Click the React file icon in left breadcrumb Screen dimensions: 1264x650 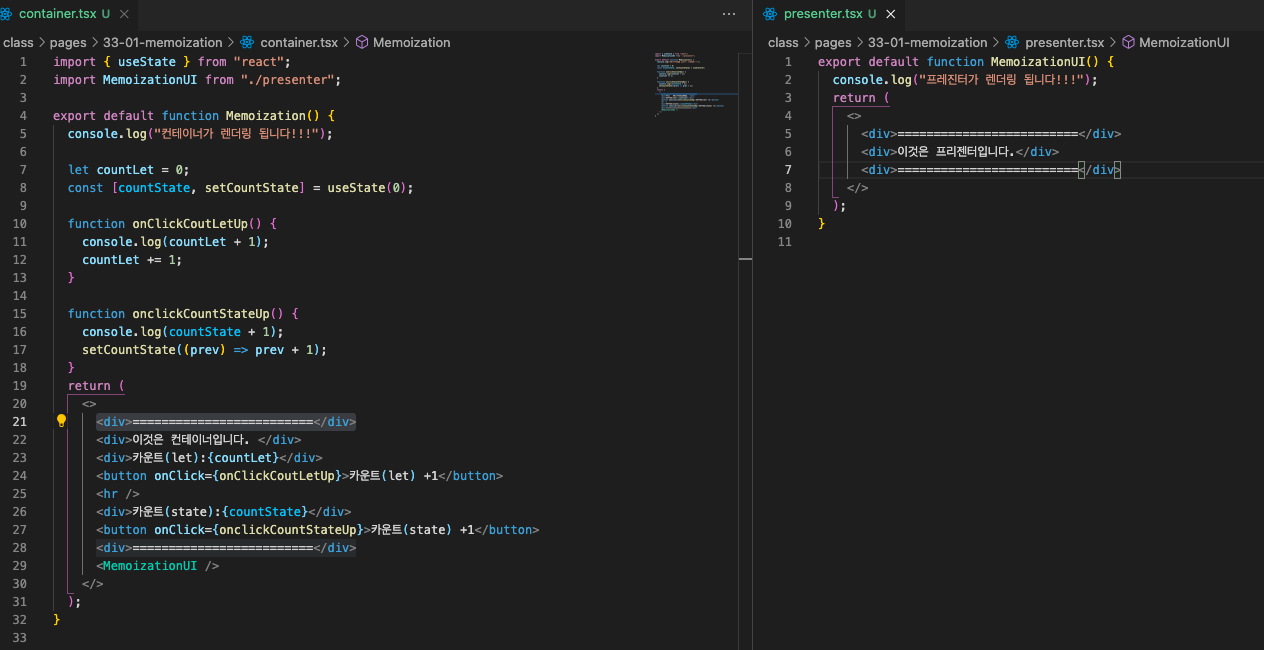[247, 43]
